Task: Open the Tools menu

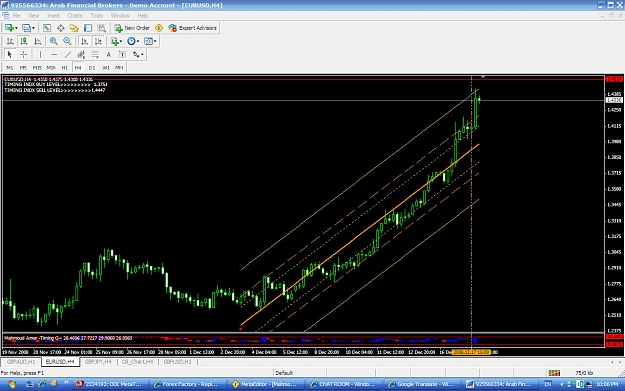Action: coord(96,16)
